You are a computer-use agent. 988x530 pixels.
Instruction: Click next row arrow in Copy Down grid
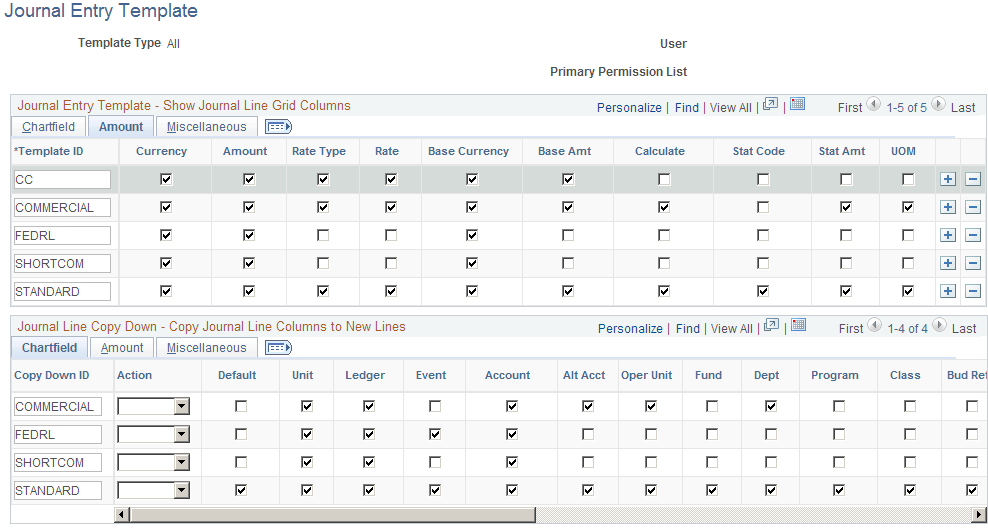939,325
